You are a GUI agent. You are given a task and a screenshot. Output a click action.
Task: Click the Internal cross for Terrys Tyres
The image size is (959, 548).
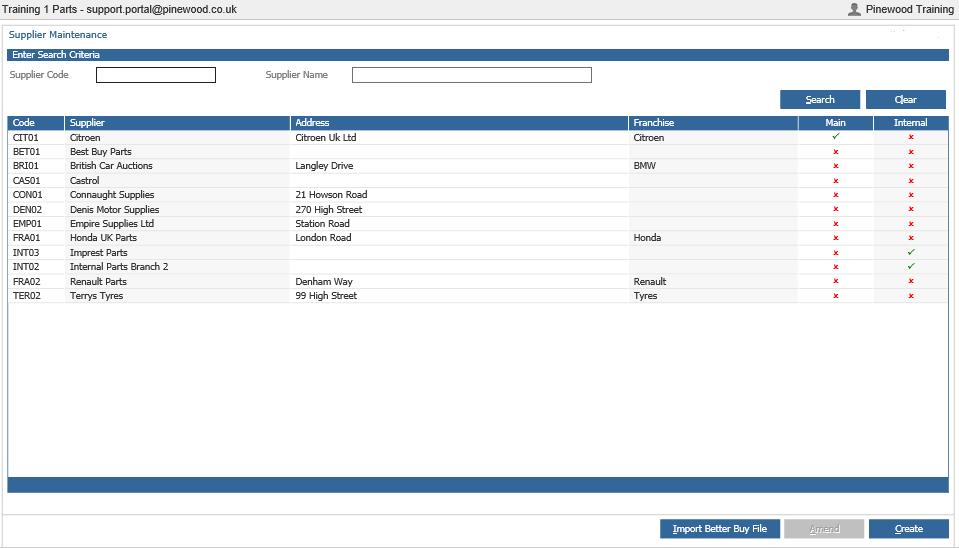pos(911,296)
